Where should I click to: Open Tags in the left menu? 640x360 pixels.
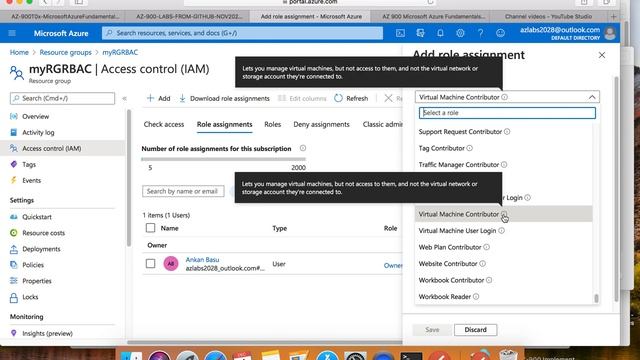pos(29,164)
